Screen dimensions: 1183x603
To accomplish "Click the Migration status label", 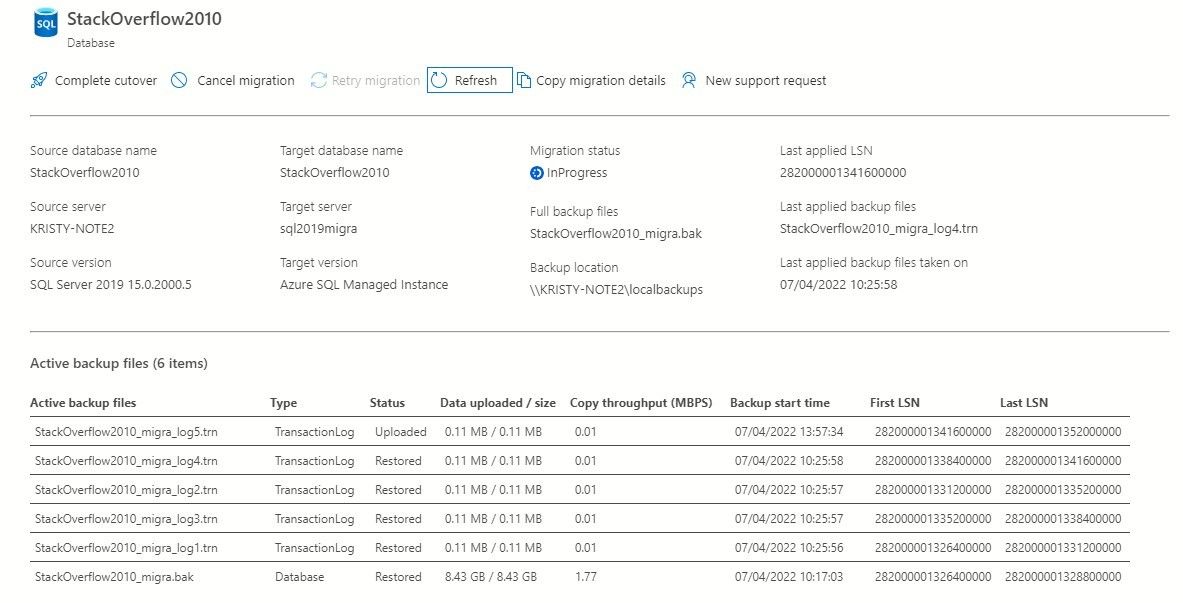I will pos(575,150).
